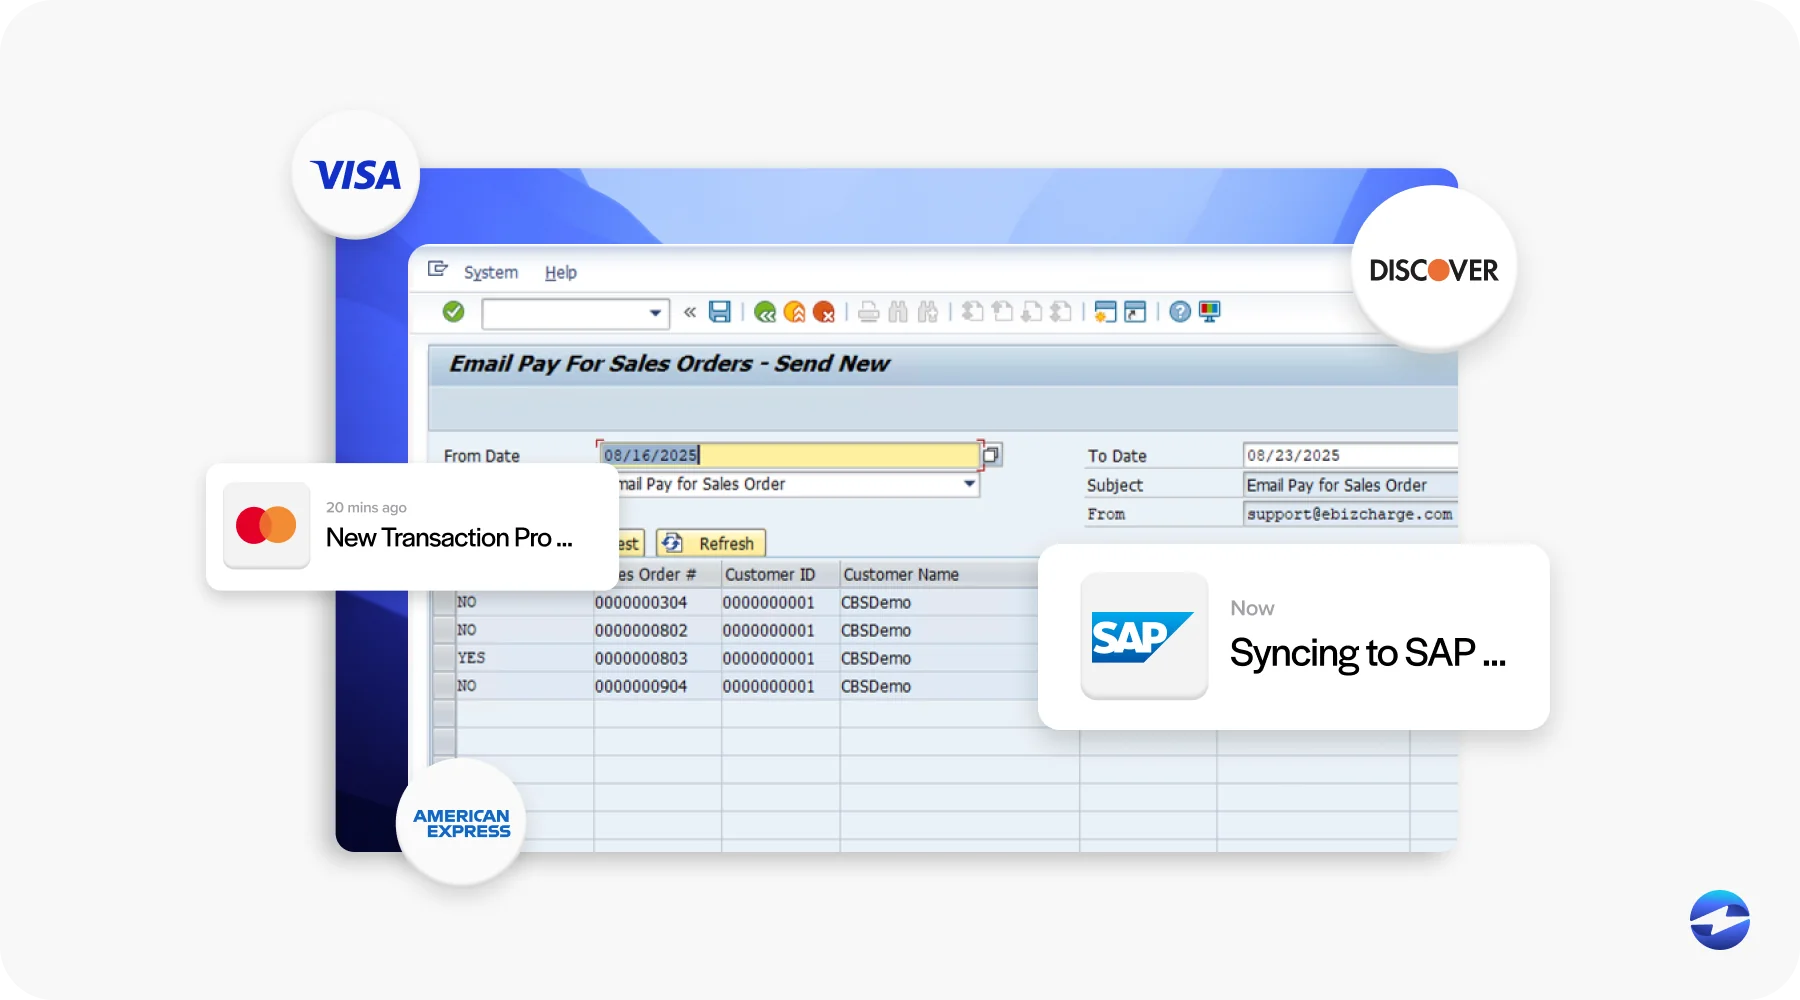1800x1000 pixels.
Task: Click the From Date input field
Action: (x=788, y=455)
